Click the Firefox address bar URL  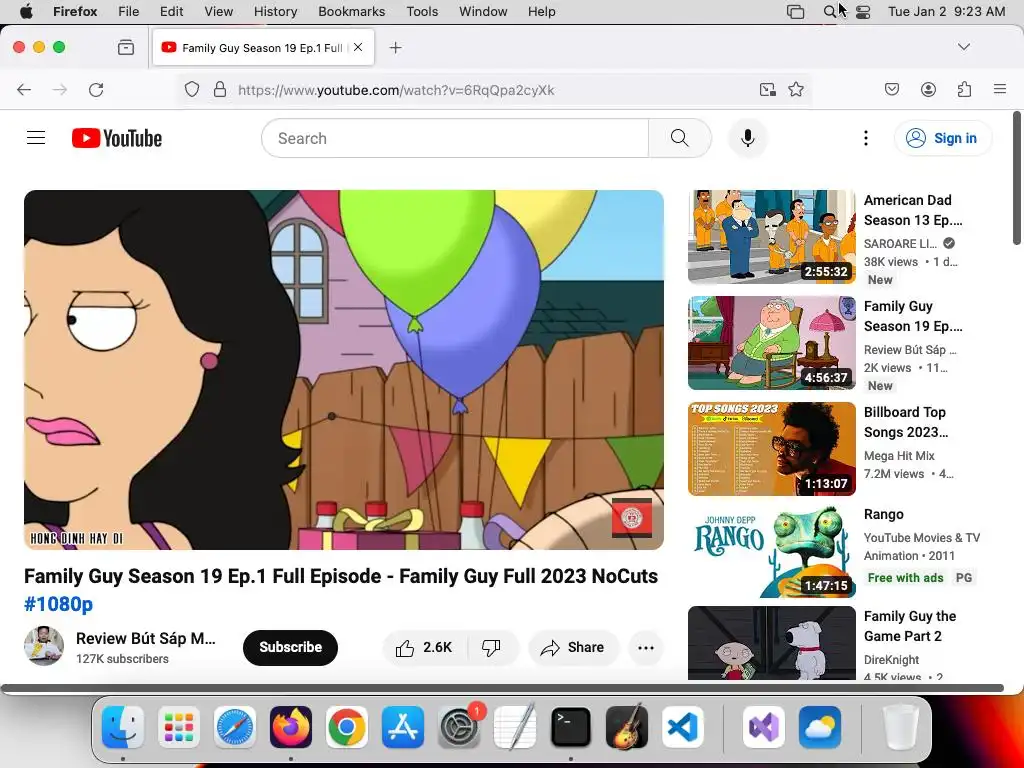point(396,90)
